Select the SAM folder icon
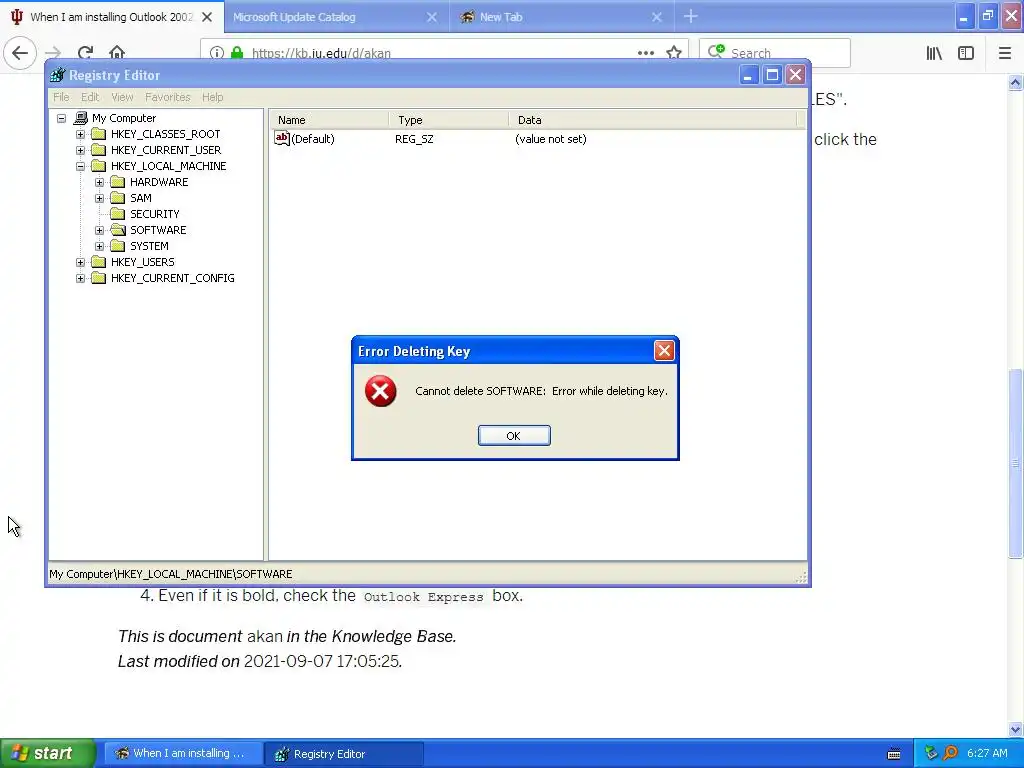Viewport: 1024px width, 768px height. click(x=118, y=198)
